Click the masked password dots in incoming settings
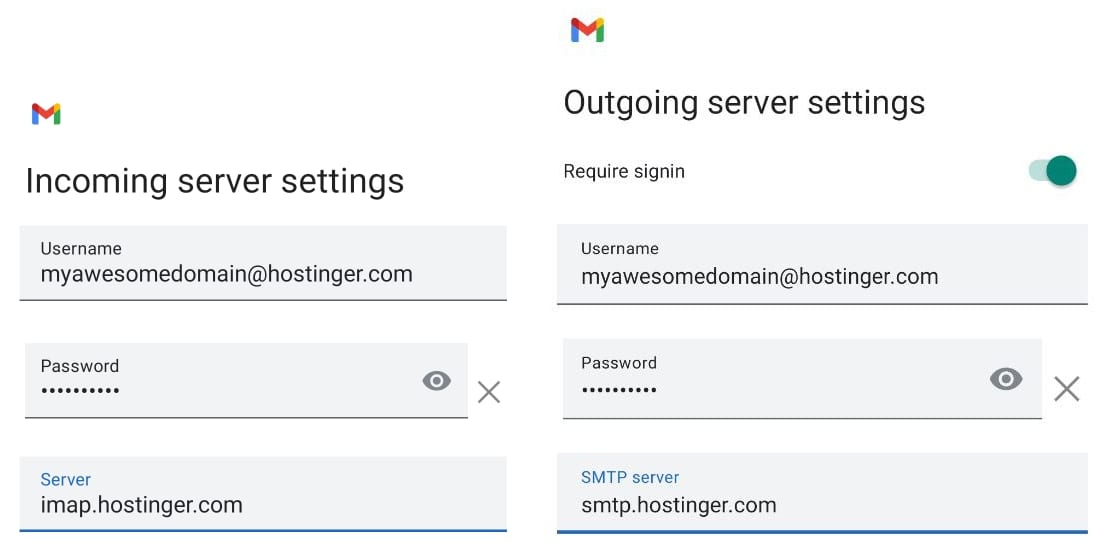Image resolution: width=1115 pixels, height=554 pixels. 80,391
